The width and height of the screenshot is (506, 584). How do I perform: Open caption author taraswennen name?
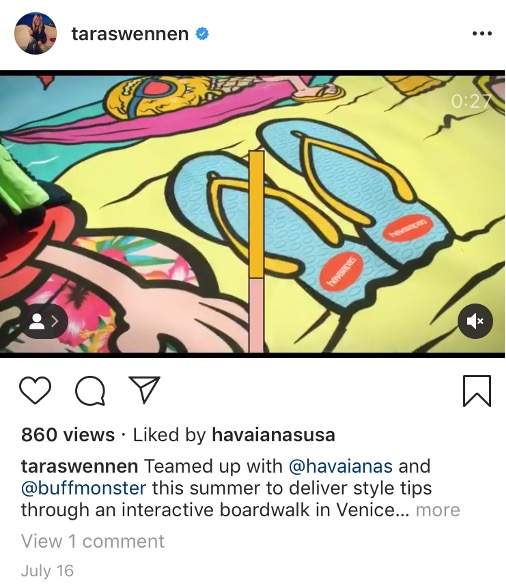point(79,466)
